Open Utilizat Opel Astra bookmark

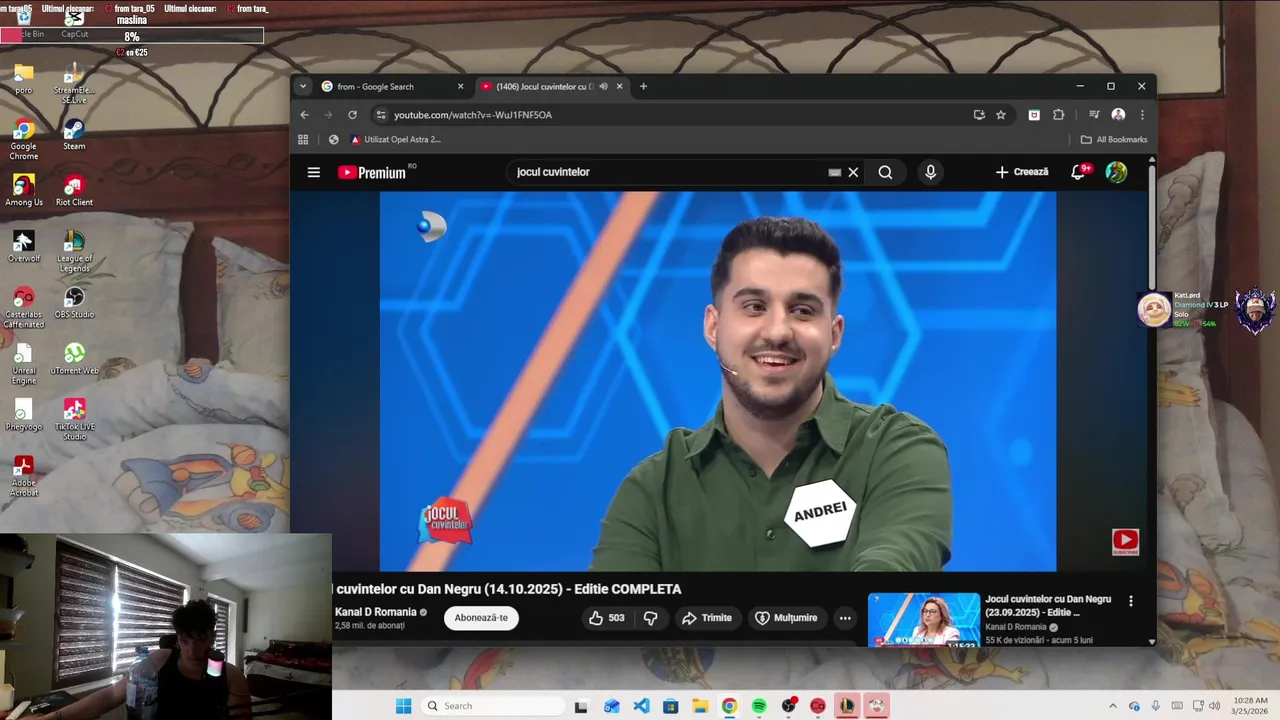(395, 140)
